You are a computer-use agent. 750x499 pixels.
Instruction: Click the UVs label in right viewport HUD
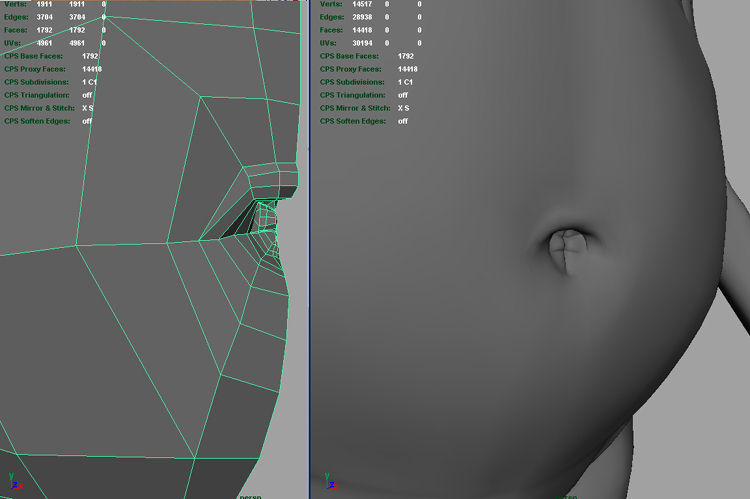pos(330,43)
